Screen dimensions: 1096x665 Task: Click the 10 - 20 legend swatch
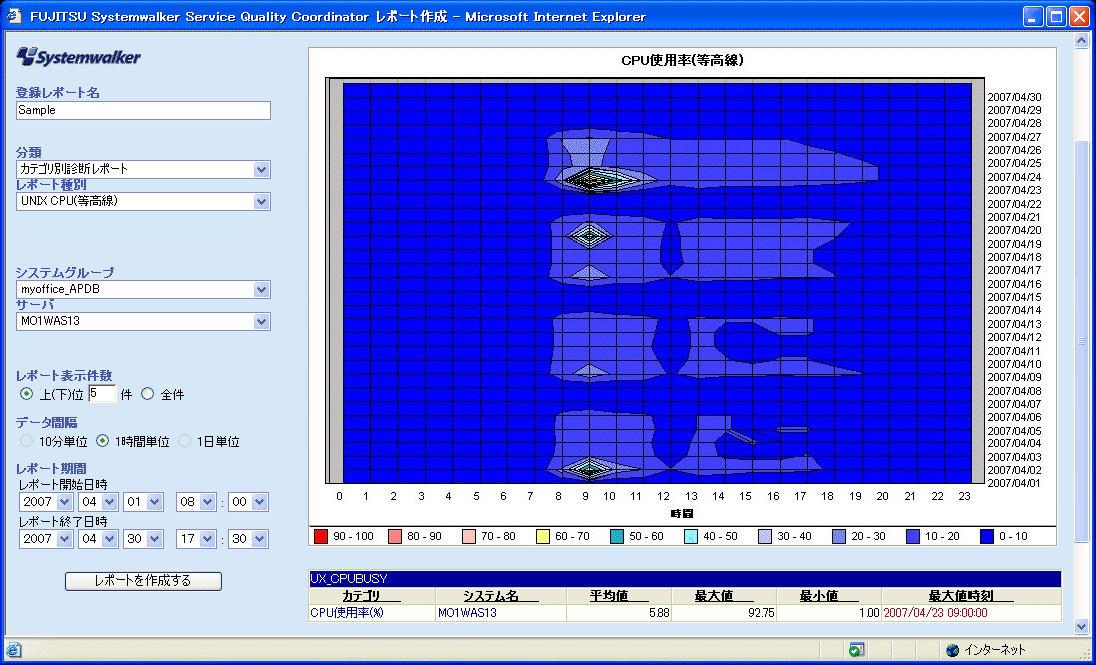tap(913, 536)
